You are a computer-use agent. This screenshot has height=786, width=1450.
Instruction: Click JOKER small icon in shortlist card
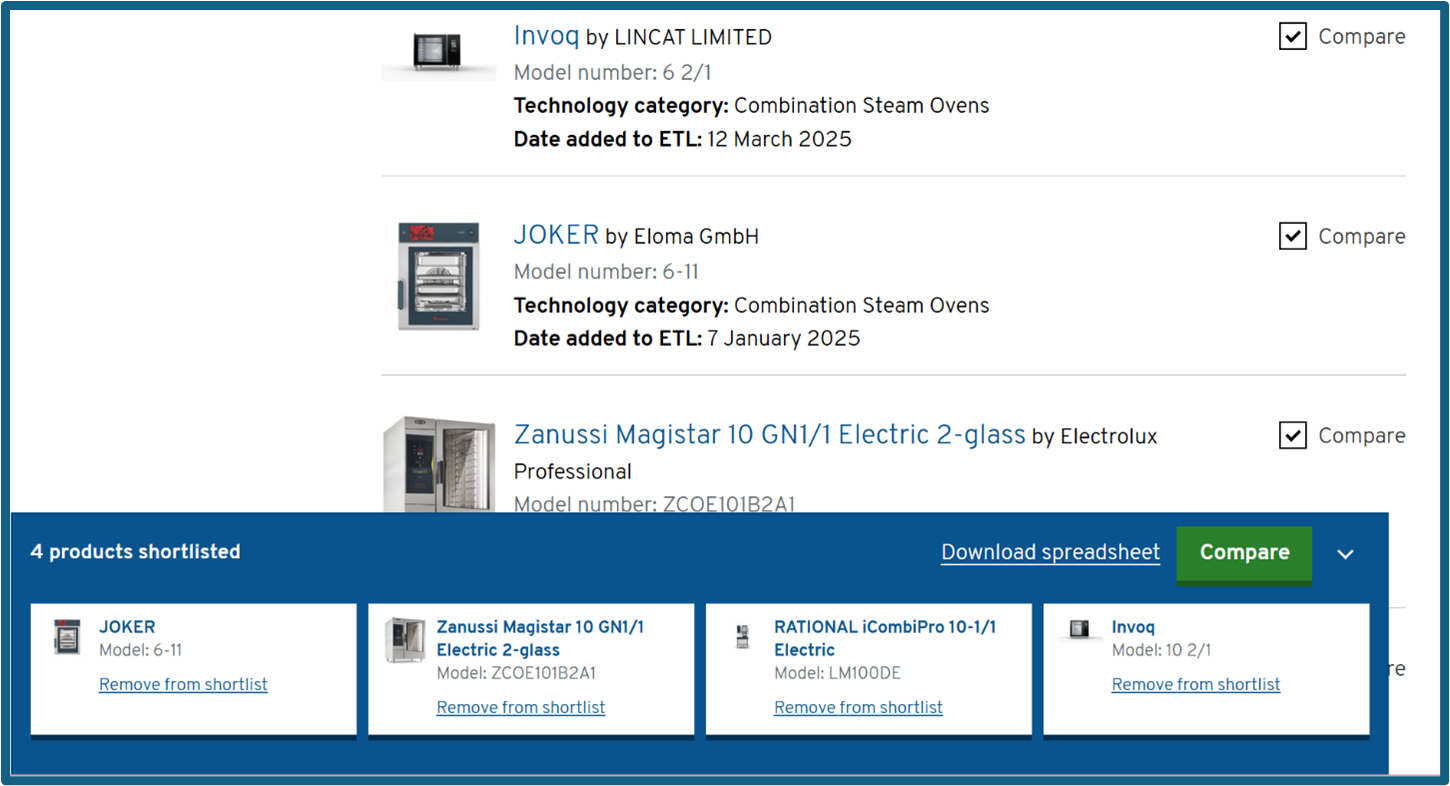pyautogui.click(x=67, y=637)
